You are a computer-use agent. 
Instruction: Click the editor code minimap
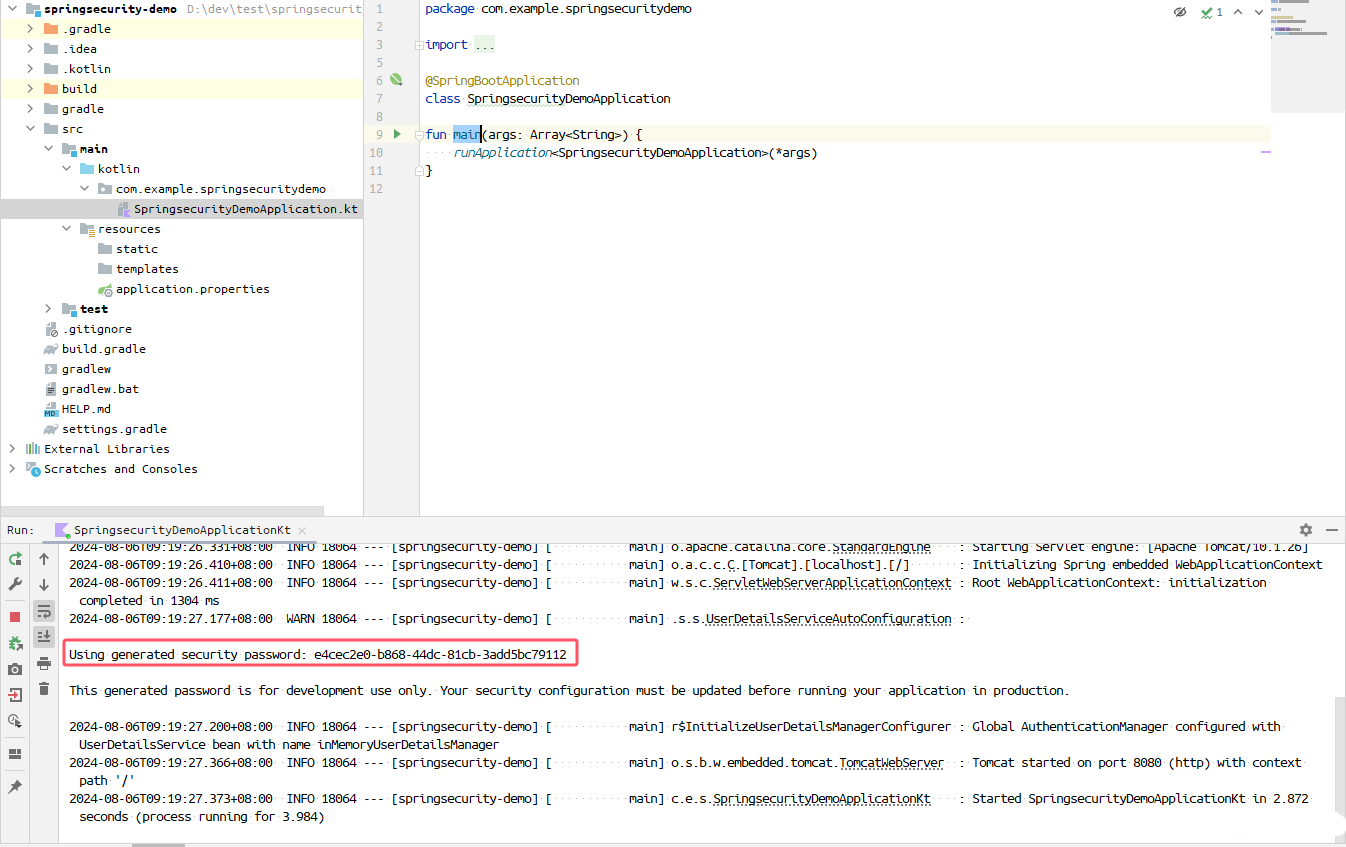(x=1307, y=56)
